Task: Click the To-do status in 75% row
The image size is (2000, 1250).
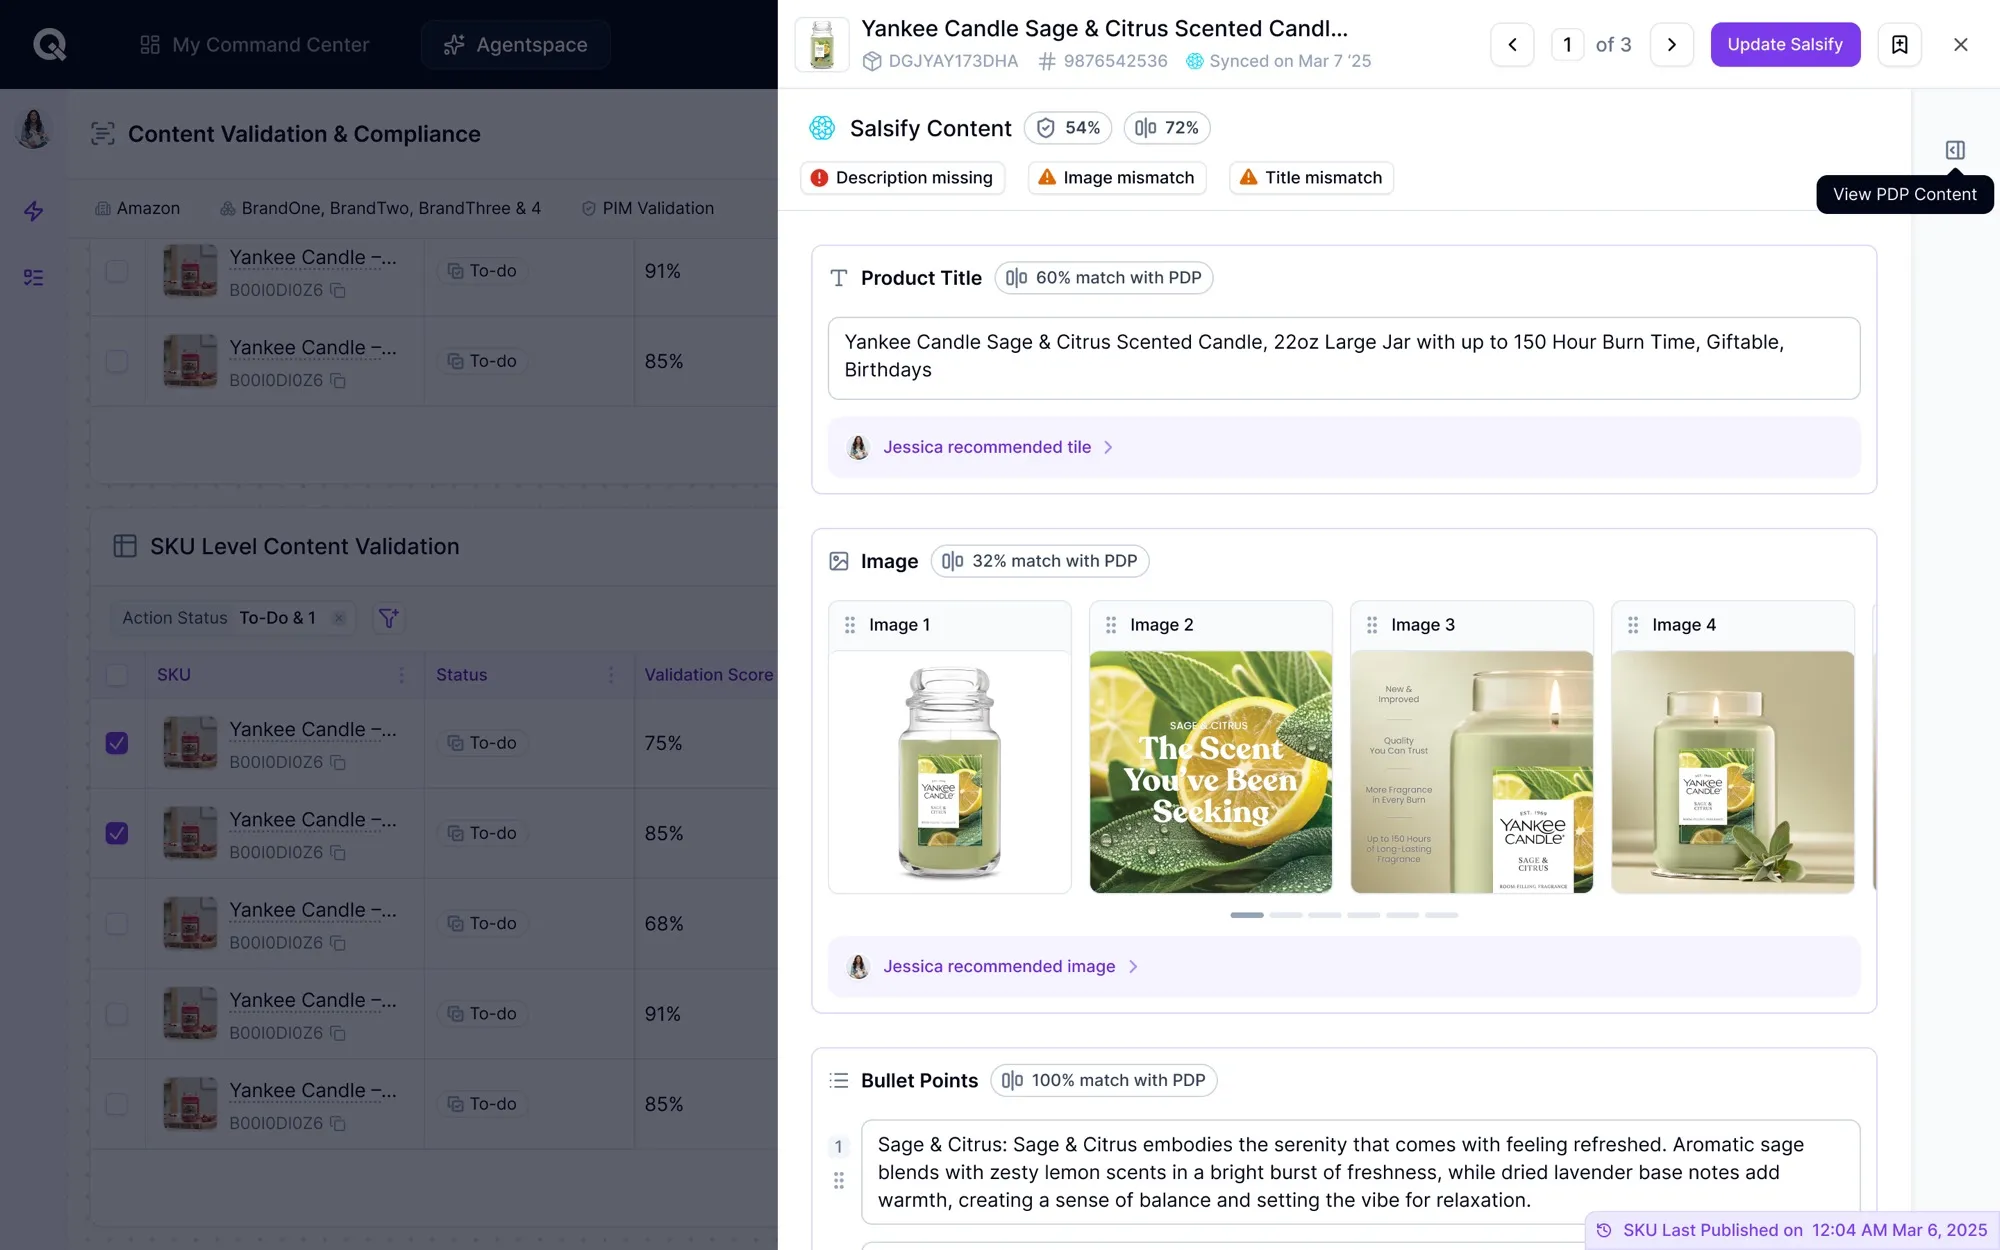Action: coord(482,743)
